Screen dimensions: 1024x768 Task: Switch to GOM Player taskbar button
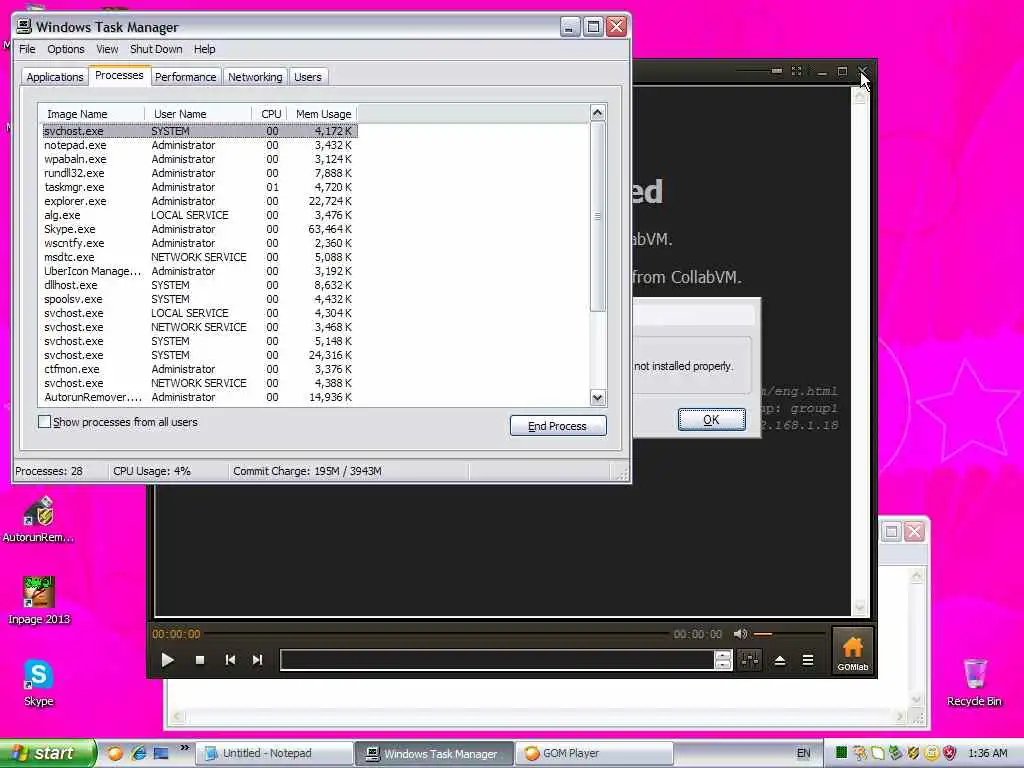[594, 753]
